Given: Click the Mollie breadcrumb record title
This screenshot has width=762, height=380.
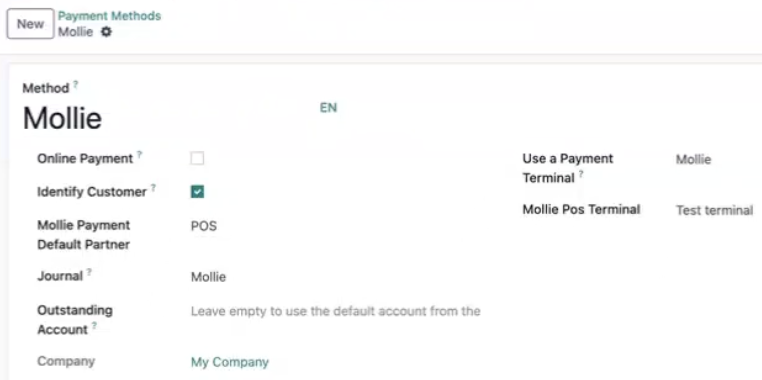Looking at the screenshot, I should click(75, 32).
